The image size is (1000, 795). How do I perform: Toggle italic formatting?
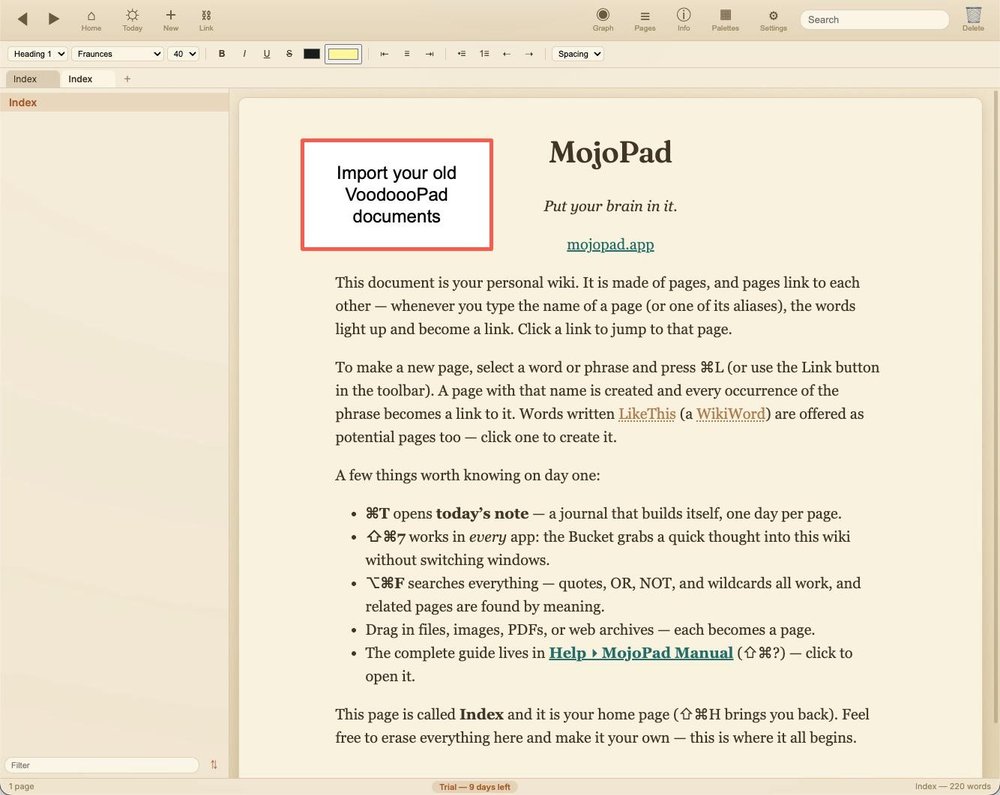244,54
